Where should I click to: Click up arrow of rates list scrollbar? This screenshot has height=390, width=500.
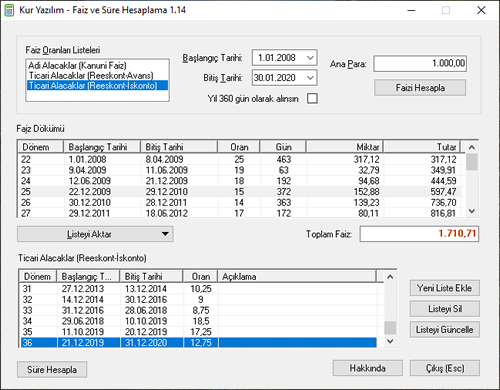(x=390, y=277)
